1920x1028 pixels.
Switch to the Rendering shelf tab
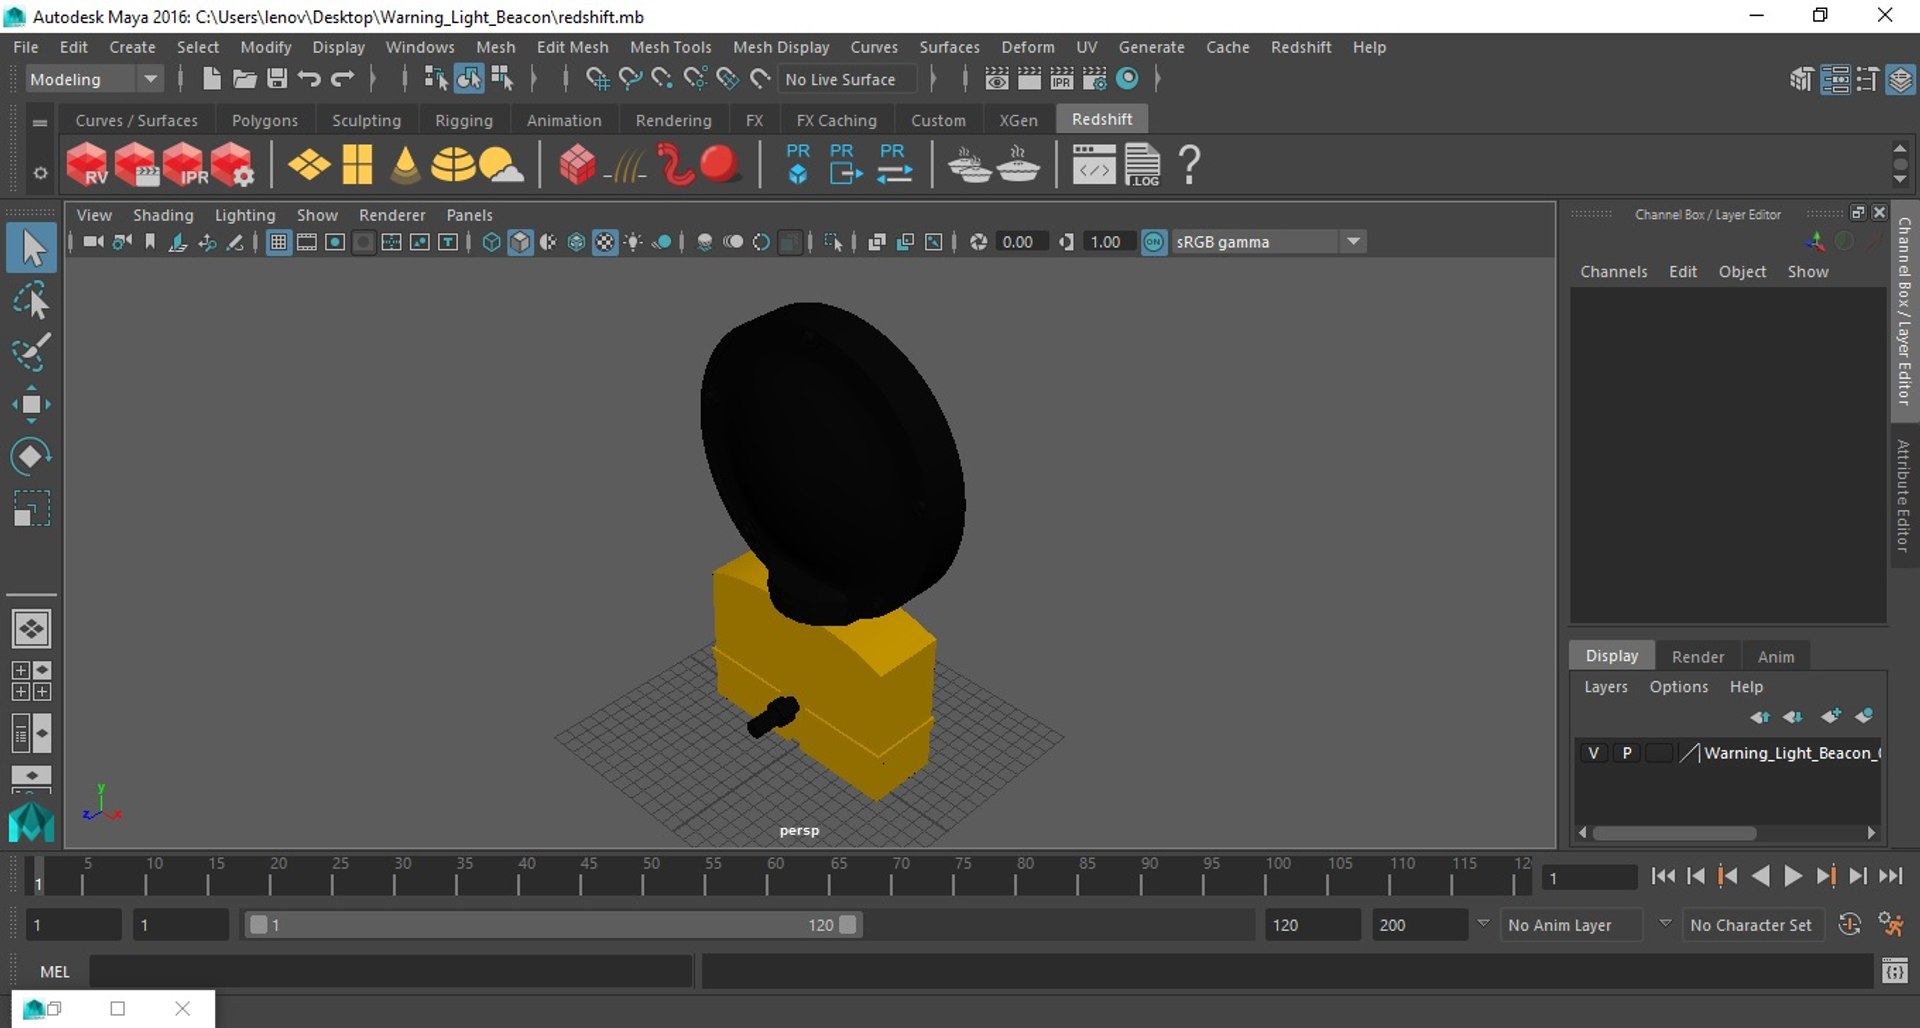click(673, 120)
